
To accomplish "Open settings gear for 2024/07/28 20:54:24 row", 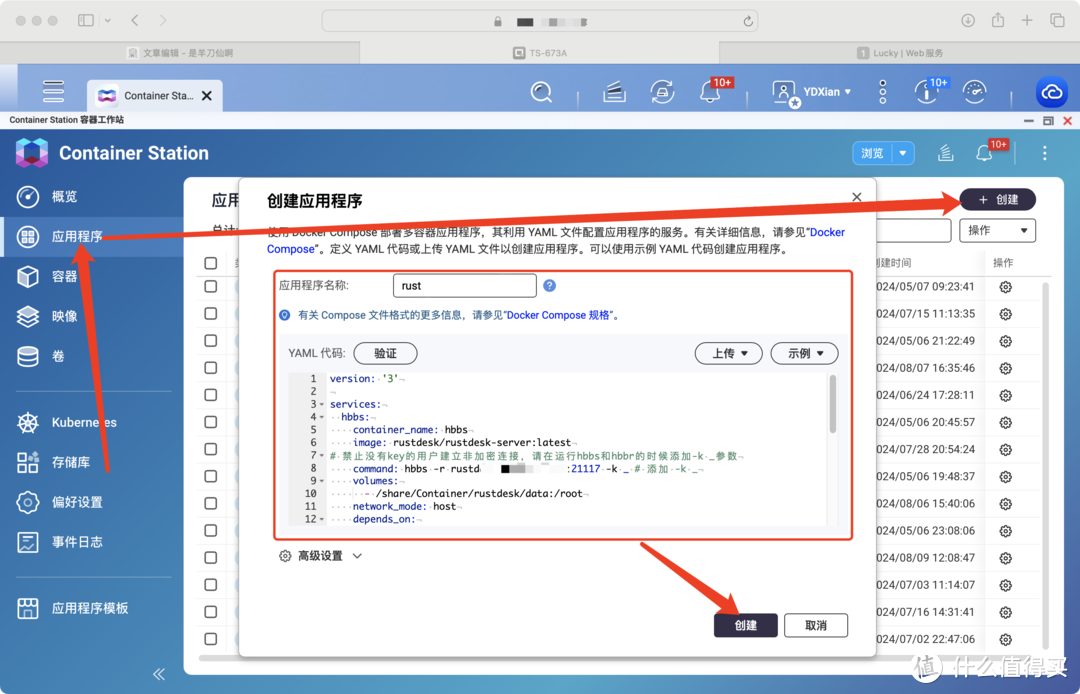I will tap(1006, 450).
